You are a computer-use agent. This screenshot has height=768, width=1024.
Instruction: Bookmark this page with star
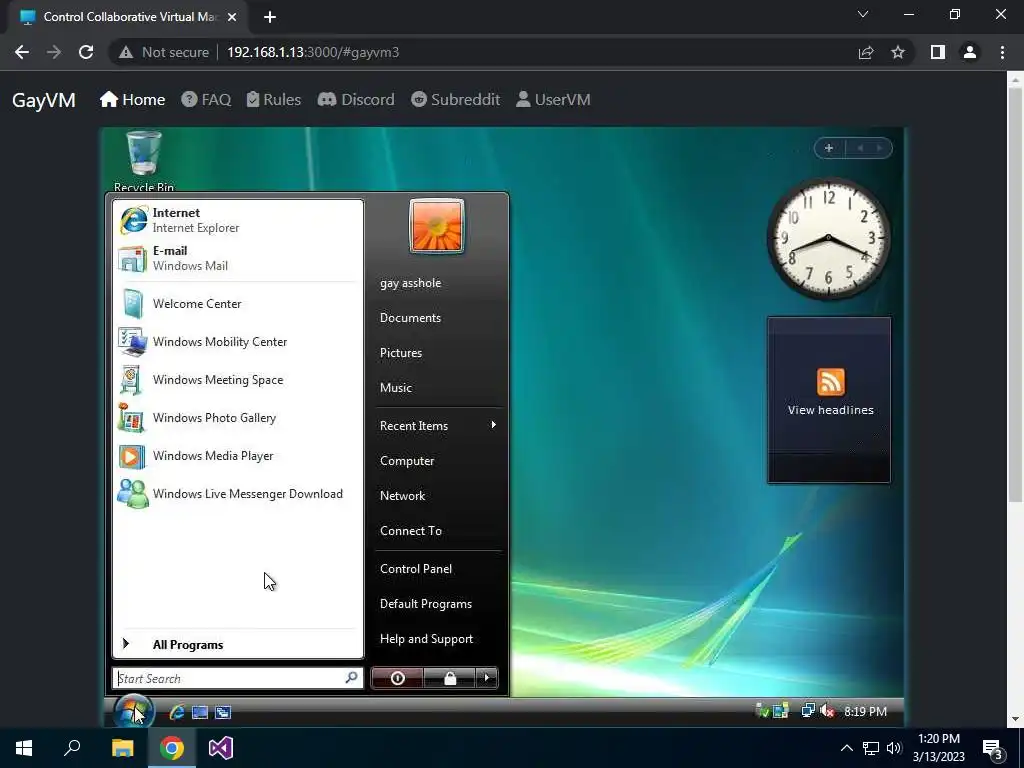(x=898, y=52)
